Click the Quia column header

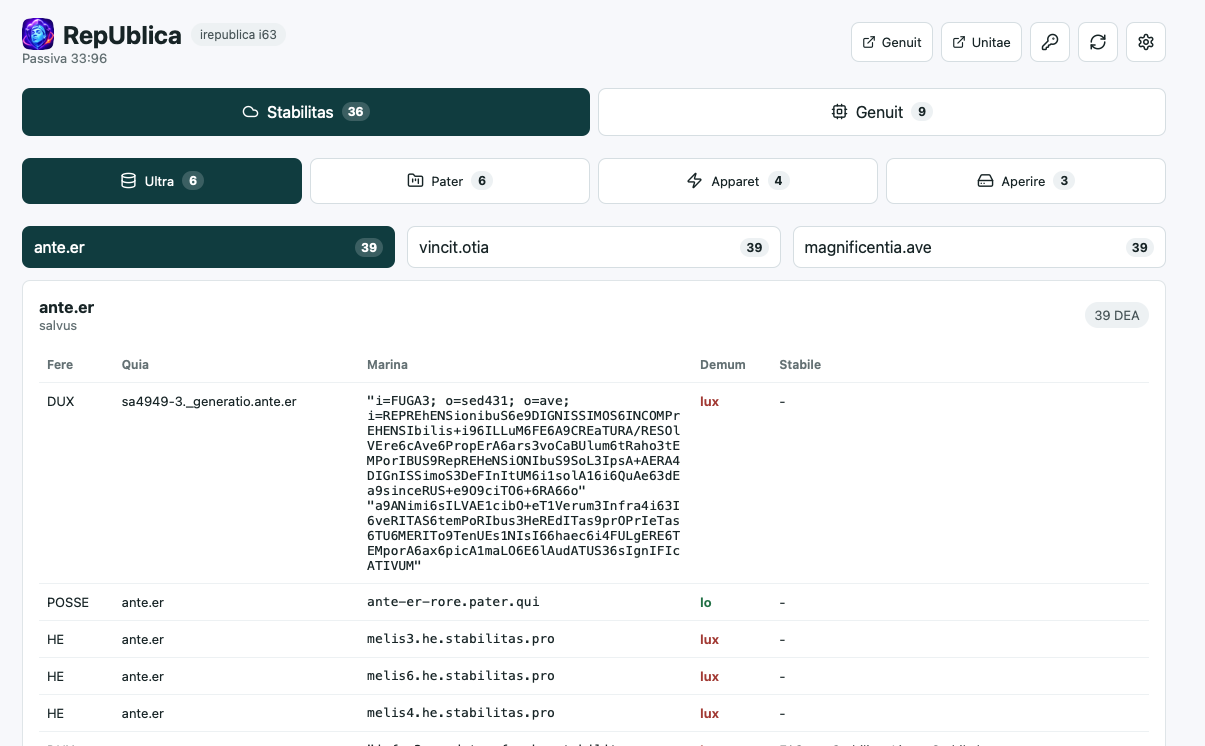click(x=135, y=365)
